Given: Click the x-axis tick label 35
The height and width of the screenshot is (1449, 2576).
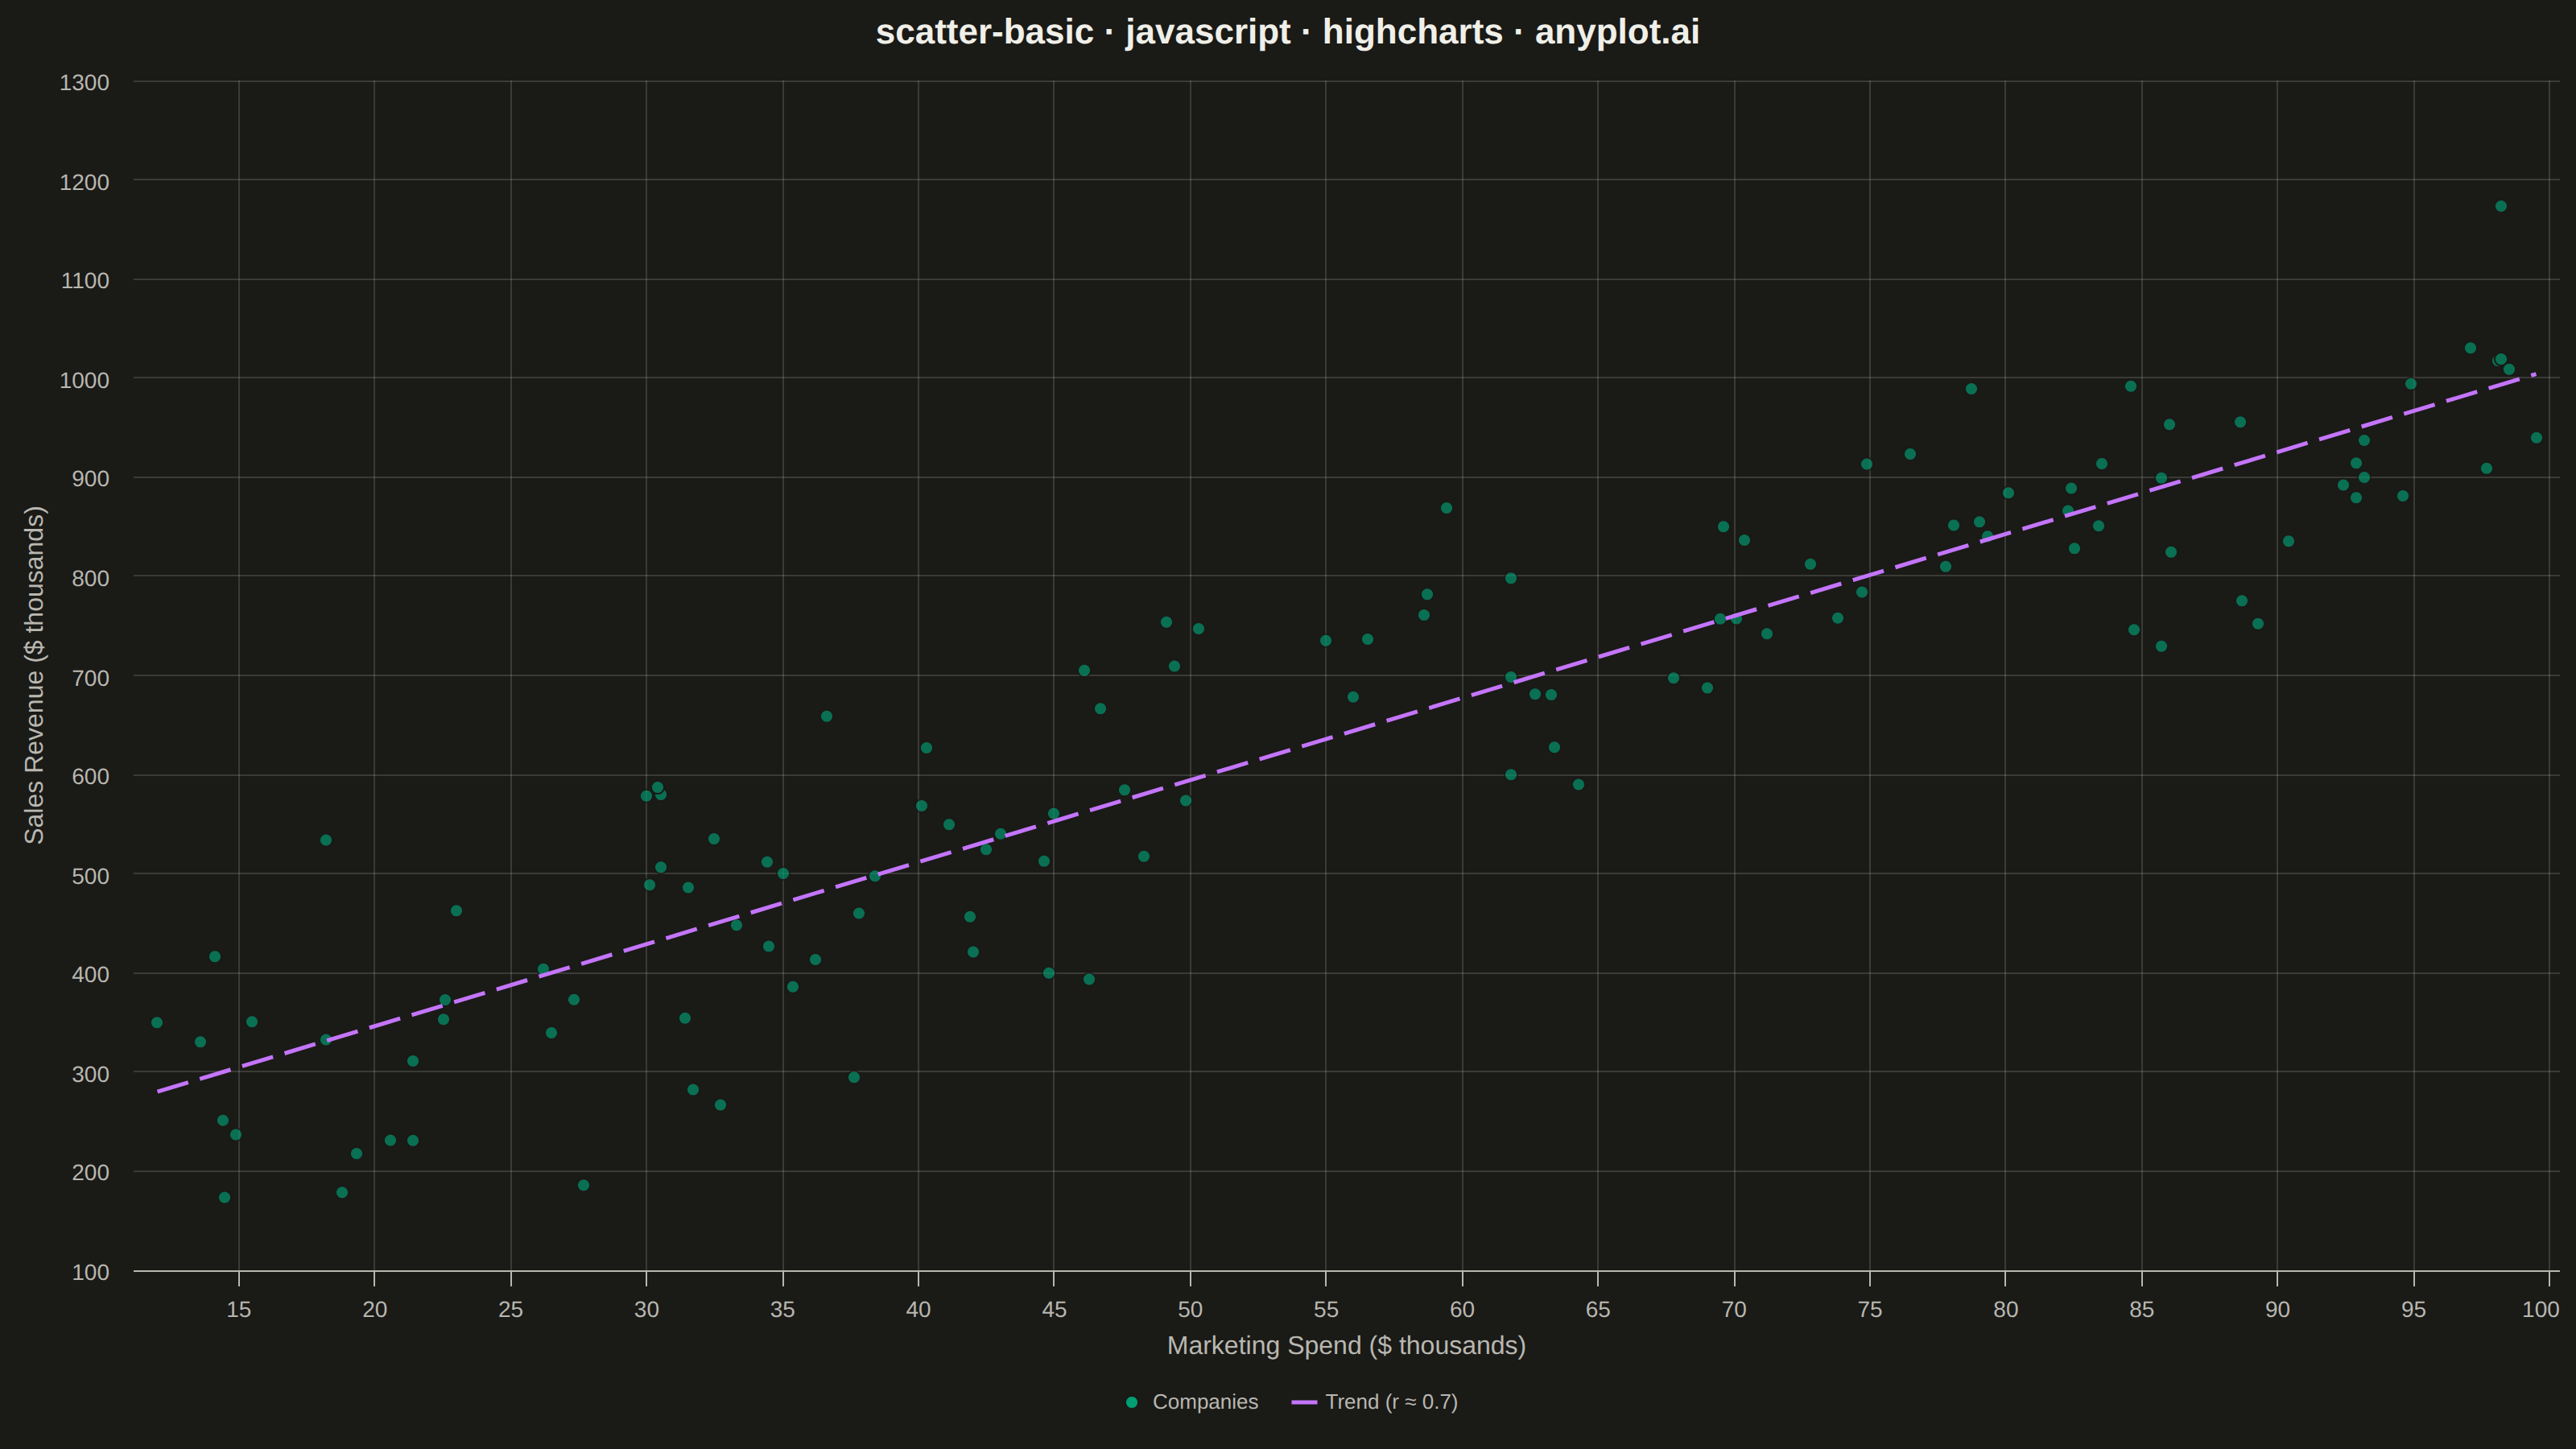Looking at the screenshot, I should [783, 1309].
